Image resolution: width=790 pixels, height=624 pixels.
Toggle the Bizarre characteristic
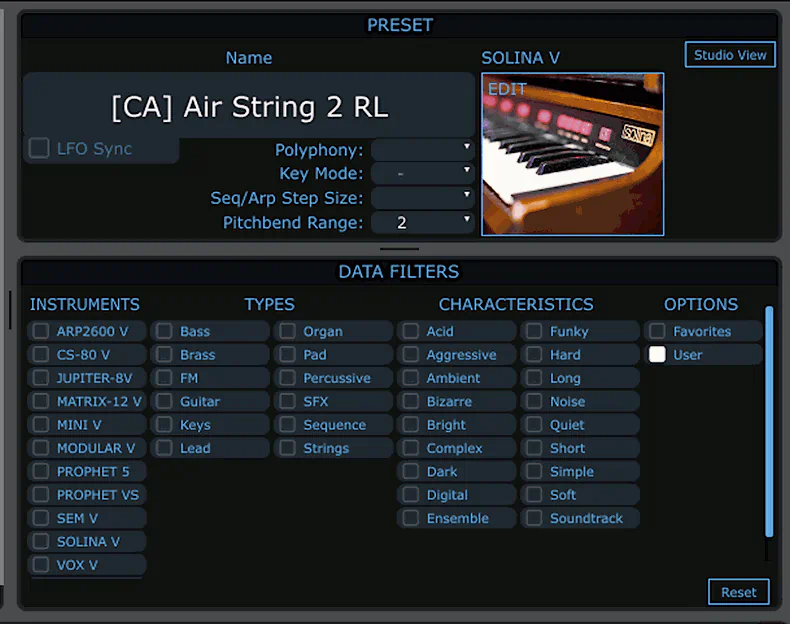411,401
